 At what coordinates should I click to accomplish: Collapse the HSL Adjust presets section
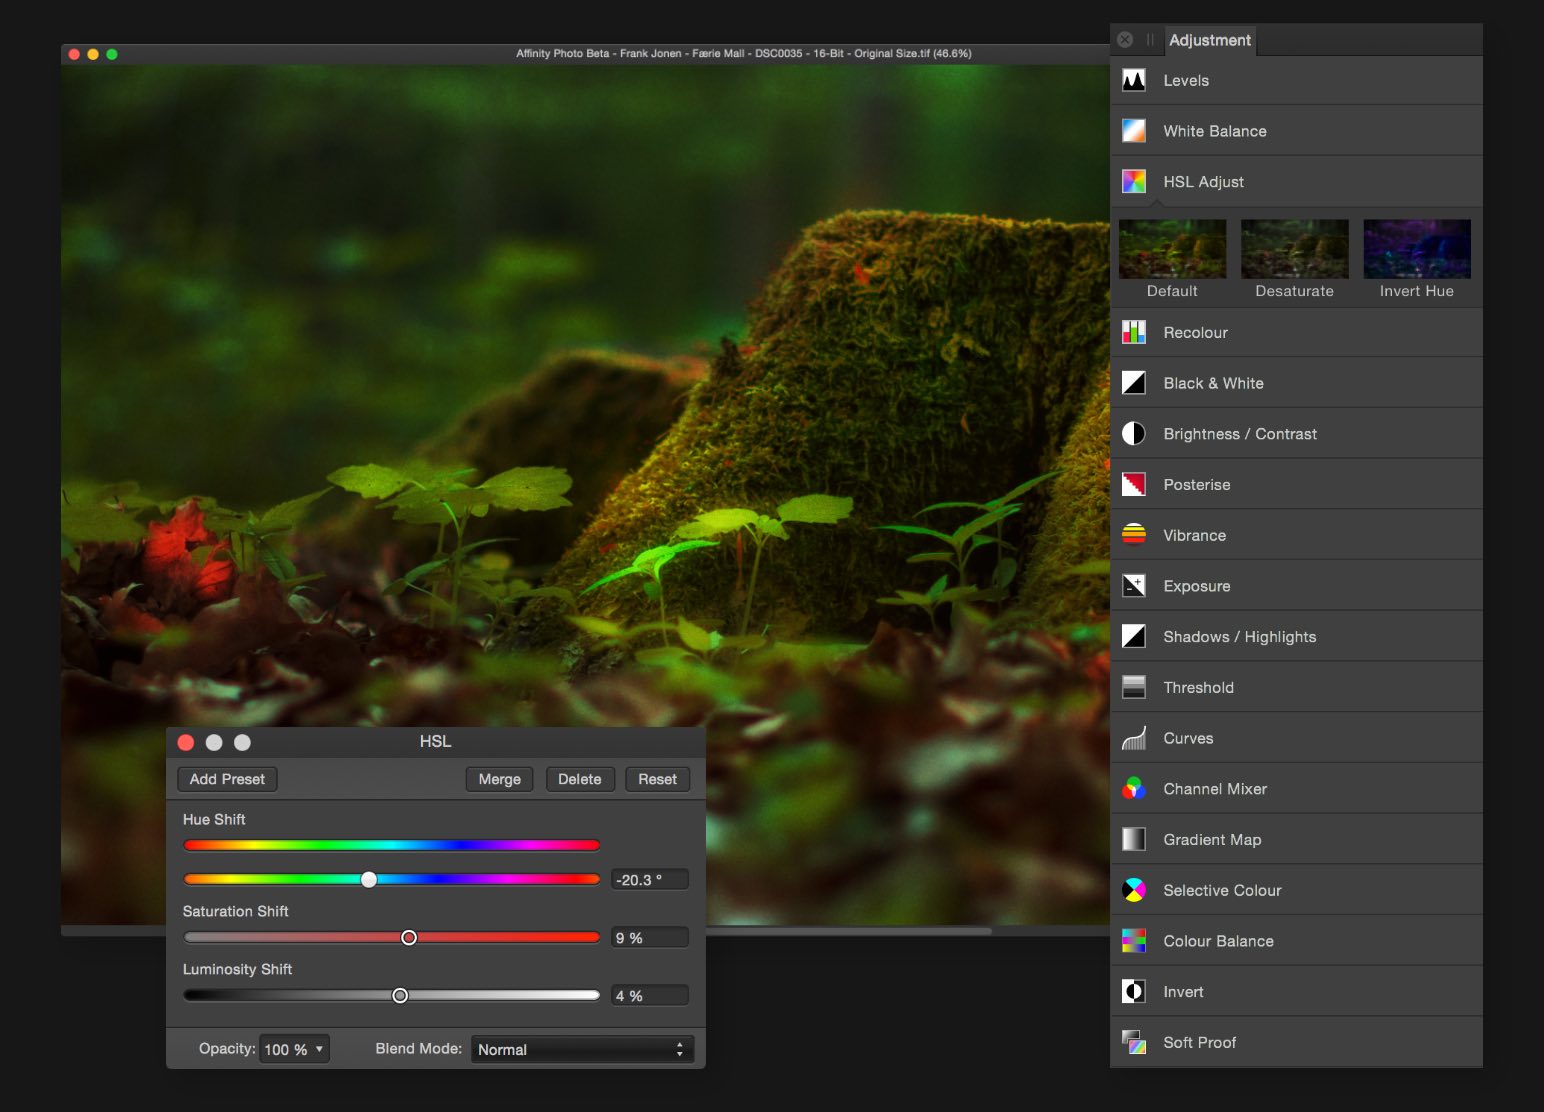click(x=1203, y=182)
